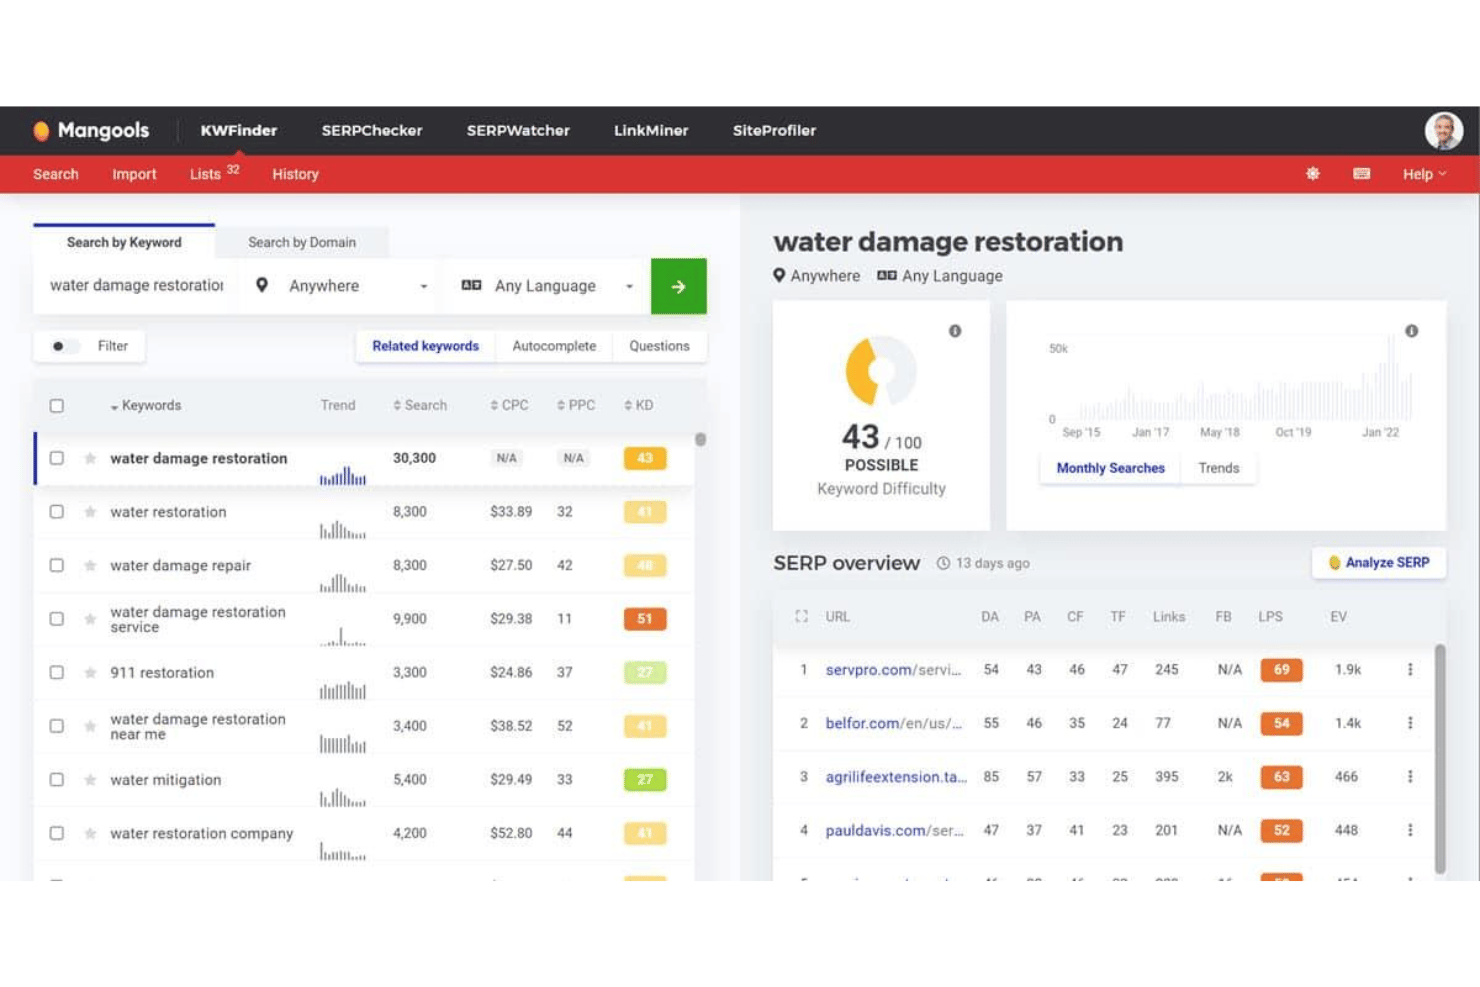The width and height of the screenshot is (1480, 987).
Task: Sort keywords by PPC column
Action: tap(576, 406)
